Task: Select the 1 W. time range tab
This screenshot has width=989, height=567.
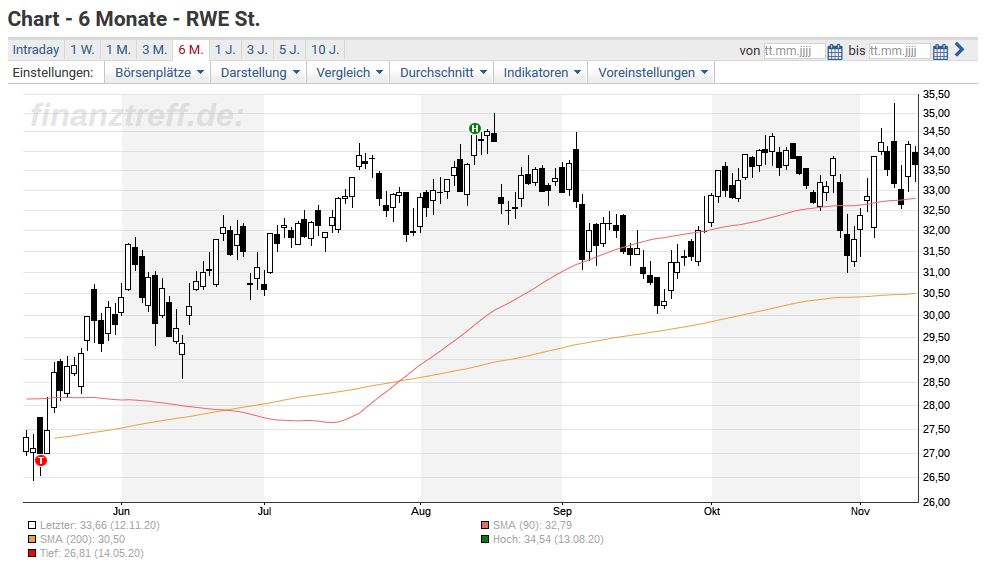Action: (x=83, y=50)
